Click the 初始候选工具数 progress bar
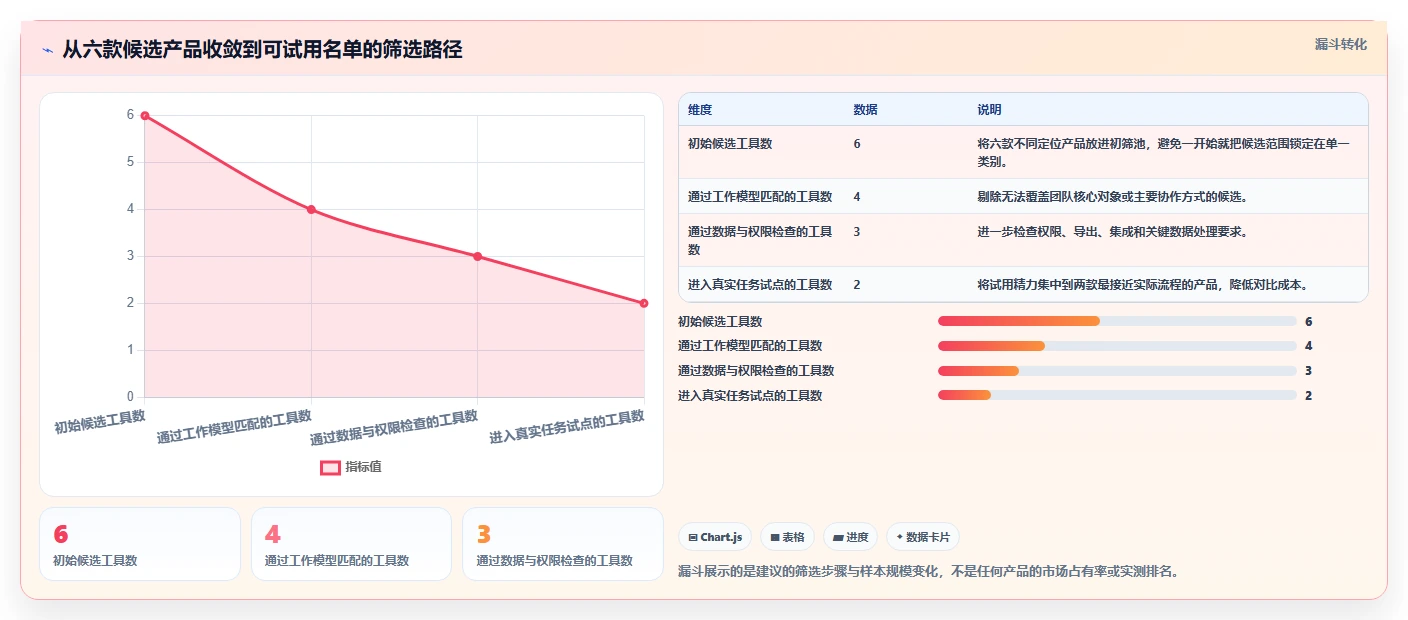Screen dimensions: 1408x620 tap(1117, 321)
